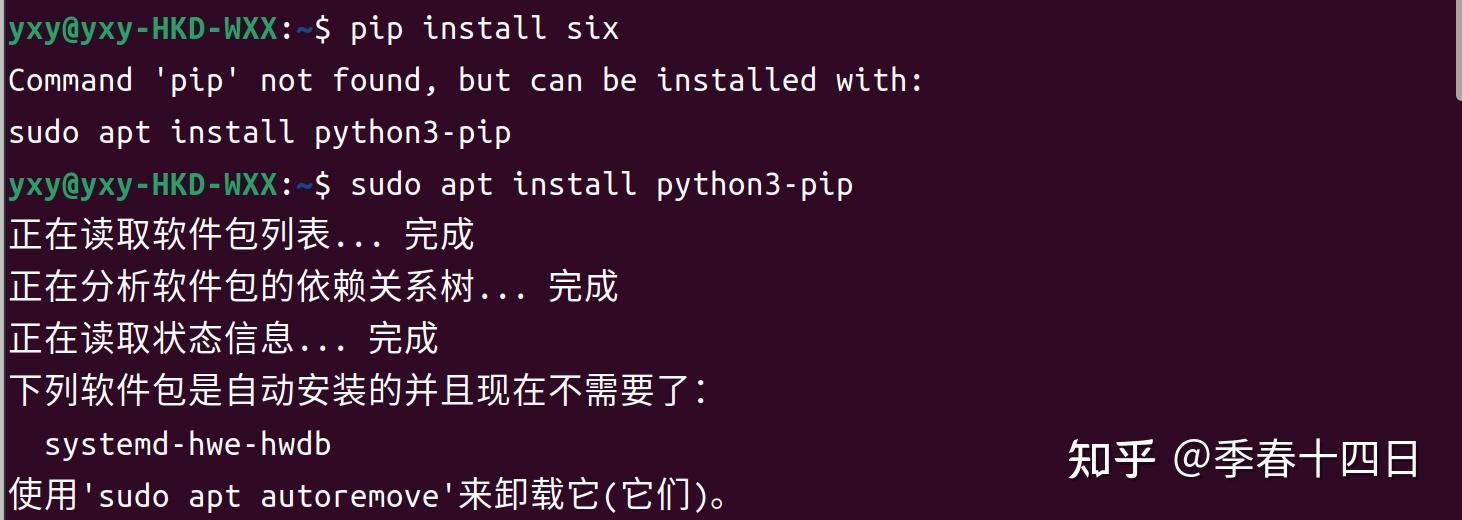Click the typed 'pip install six' command
Screen dimensions: 1462x520
(x=484, y=29)
